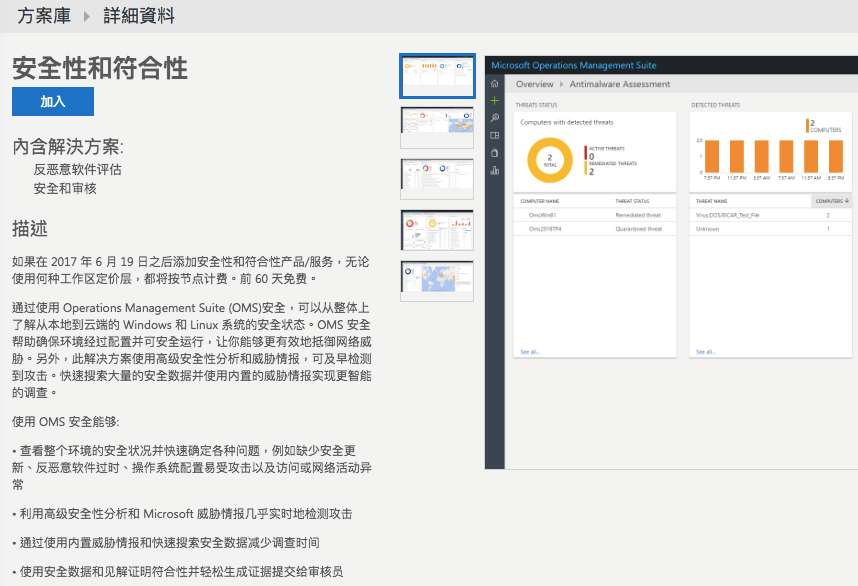Click Overview breadcrumb in preview

pos(535,84)
